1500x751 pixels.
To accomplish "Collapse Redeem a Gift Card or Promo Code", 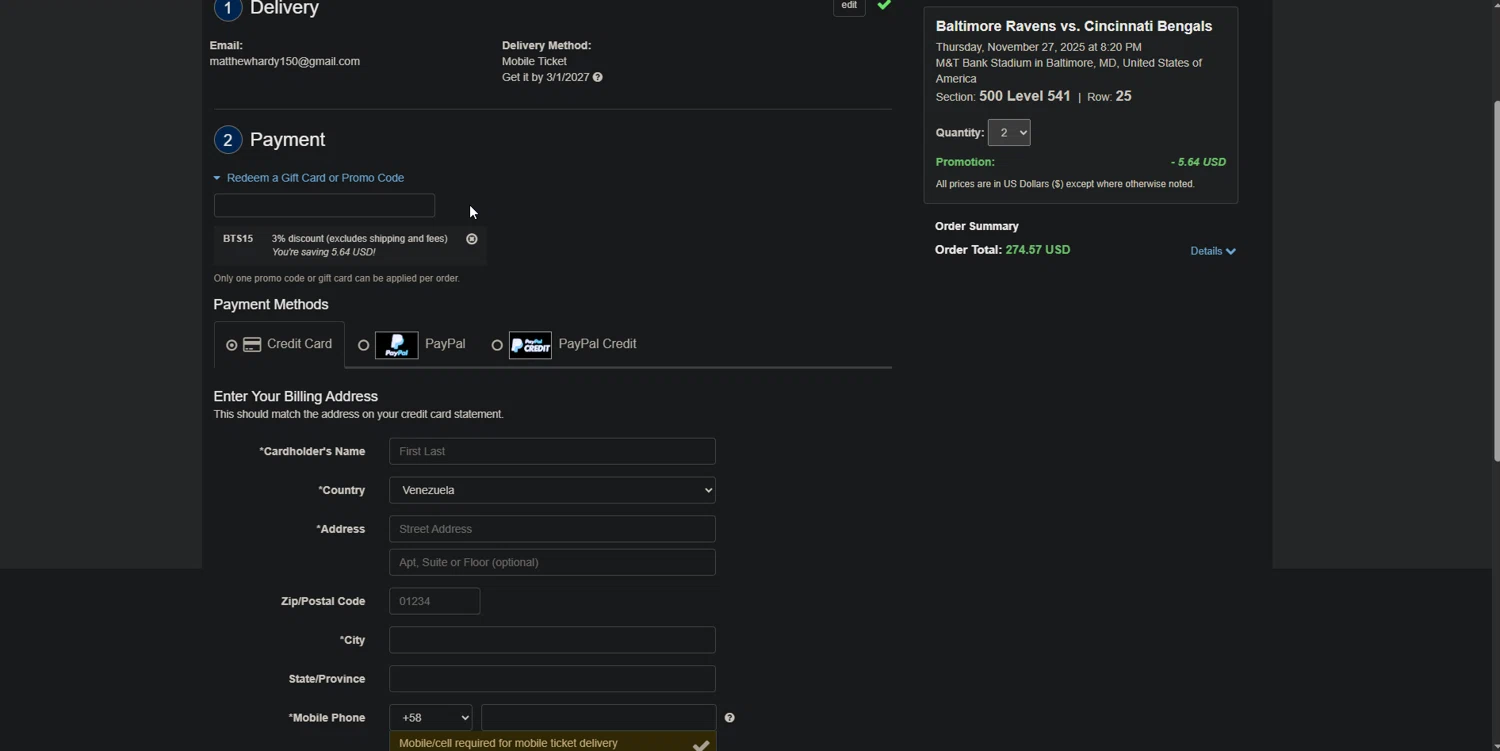I will pyautogui.click(x=309, y=178).
